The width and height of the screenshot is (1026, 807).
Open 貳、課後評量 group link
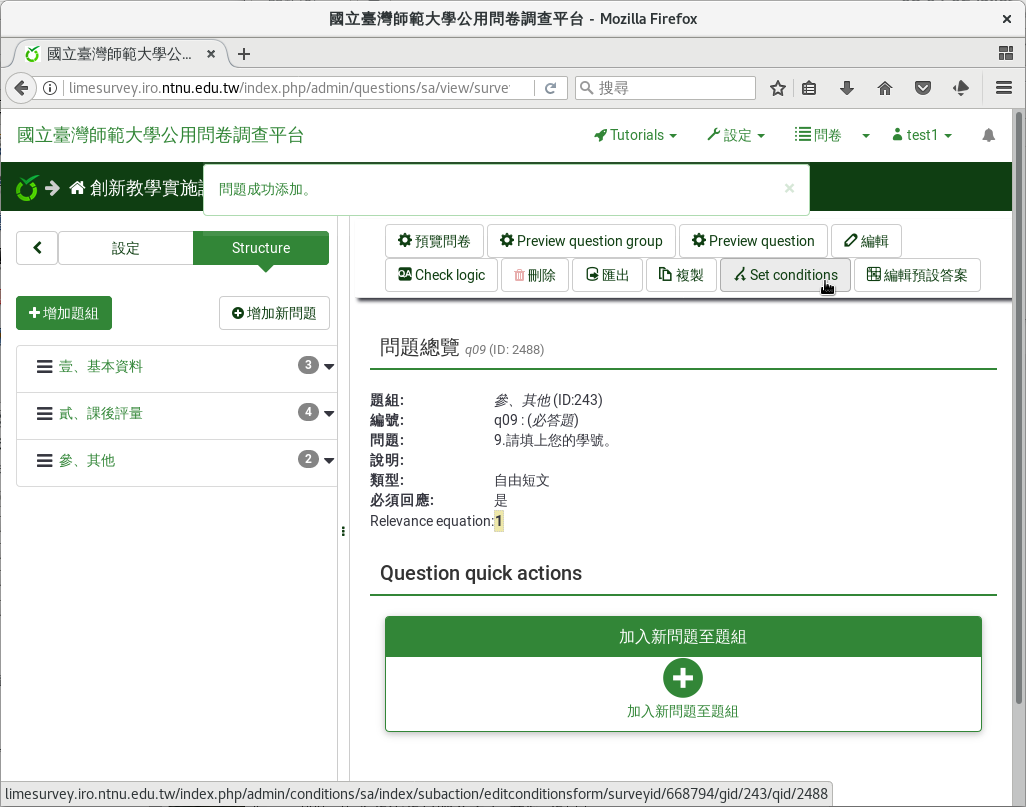(x=101, y=414)
